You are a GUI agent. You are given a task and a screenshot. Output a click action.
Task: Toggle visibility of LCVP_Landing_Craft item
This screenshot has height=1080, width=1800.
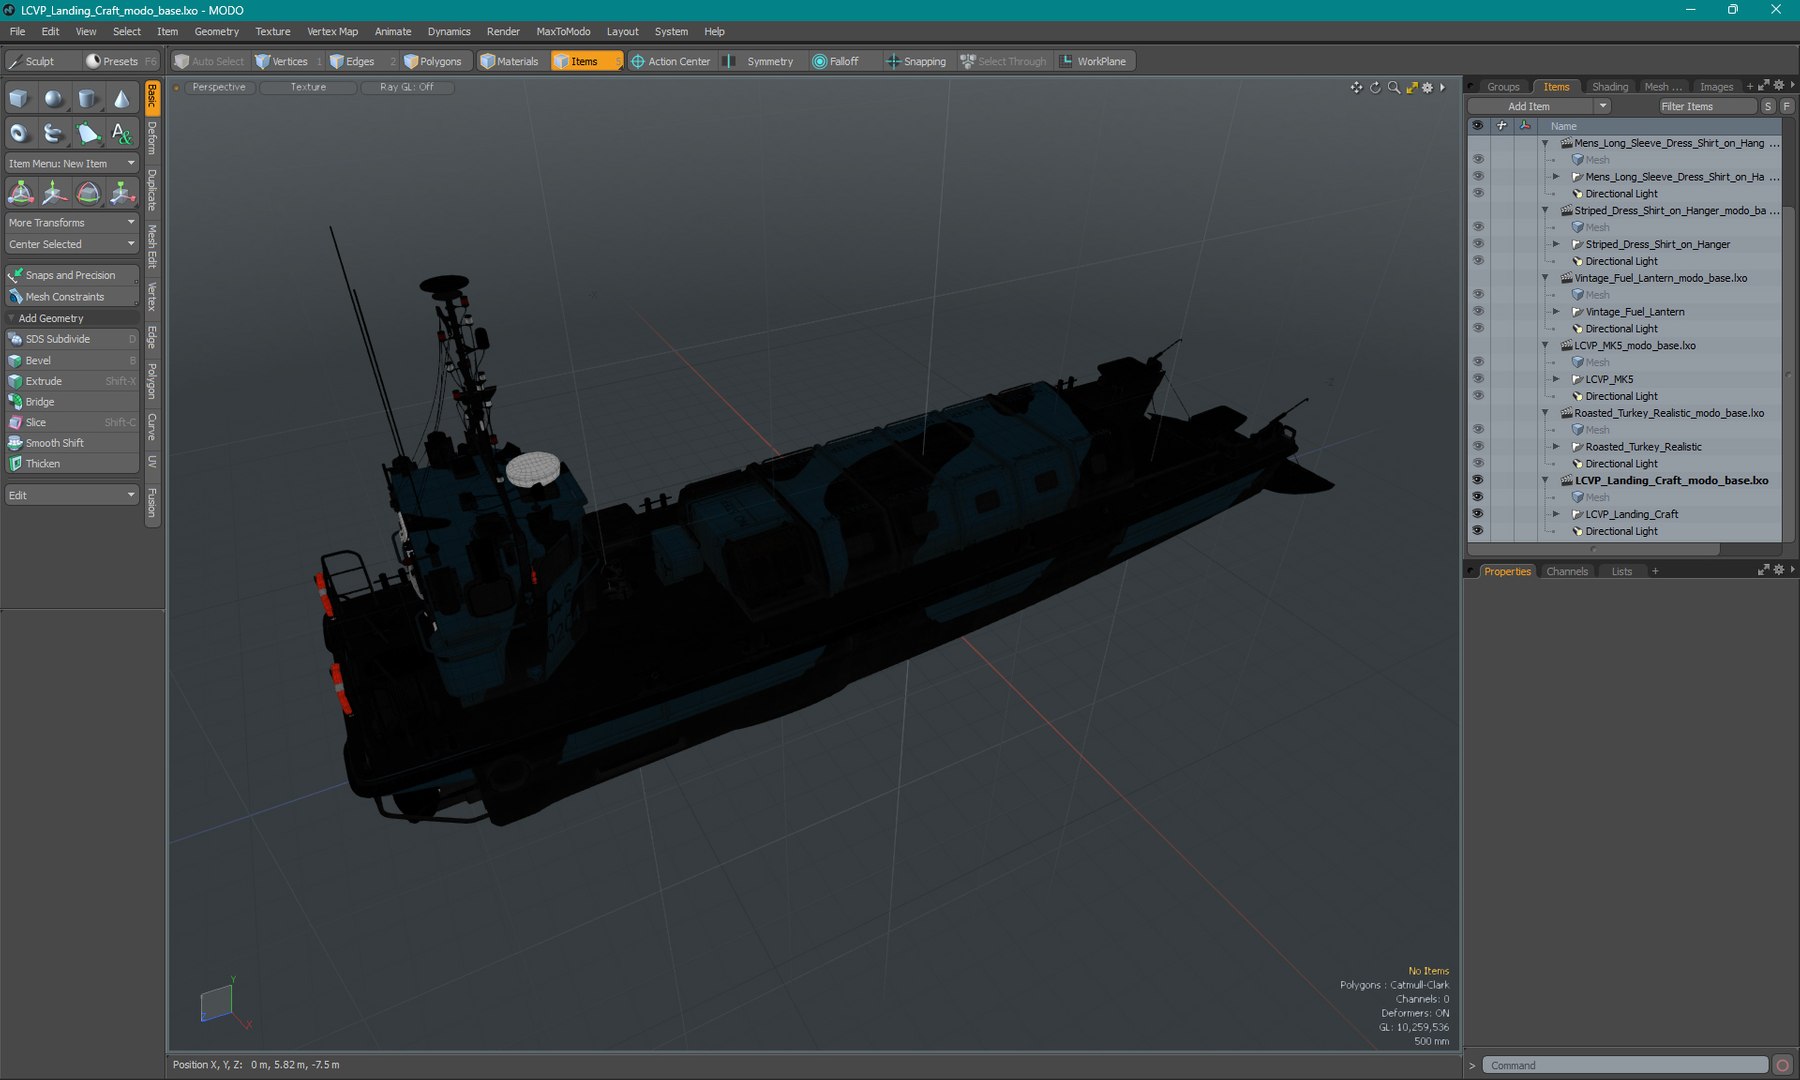click(1477, 514)
